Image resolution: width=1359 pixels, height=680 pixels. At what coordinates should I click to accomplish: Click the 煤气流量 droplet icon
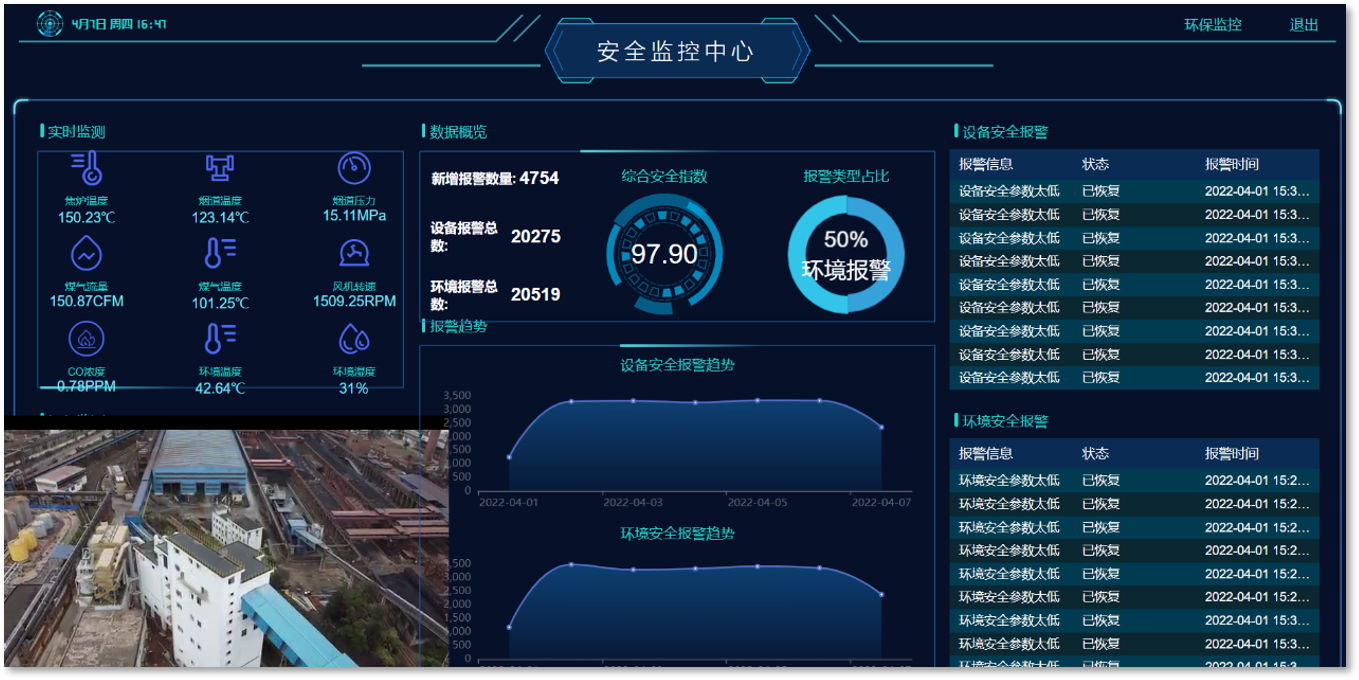tap(87, 254)
